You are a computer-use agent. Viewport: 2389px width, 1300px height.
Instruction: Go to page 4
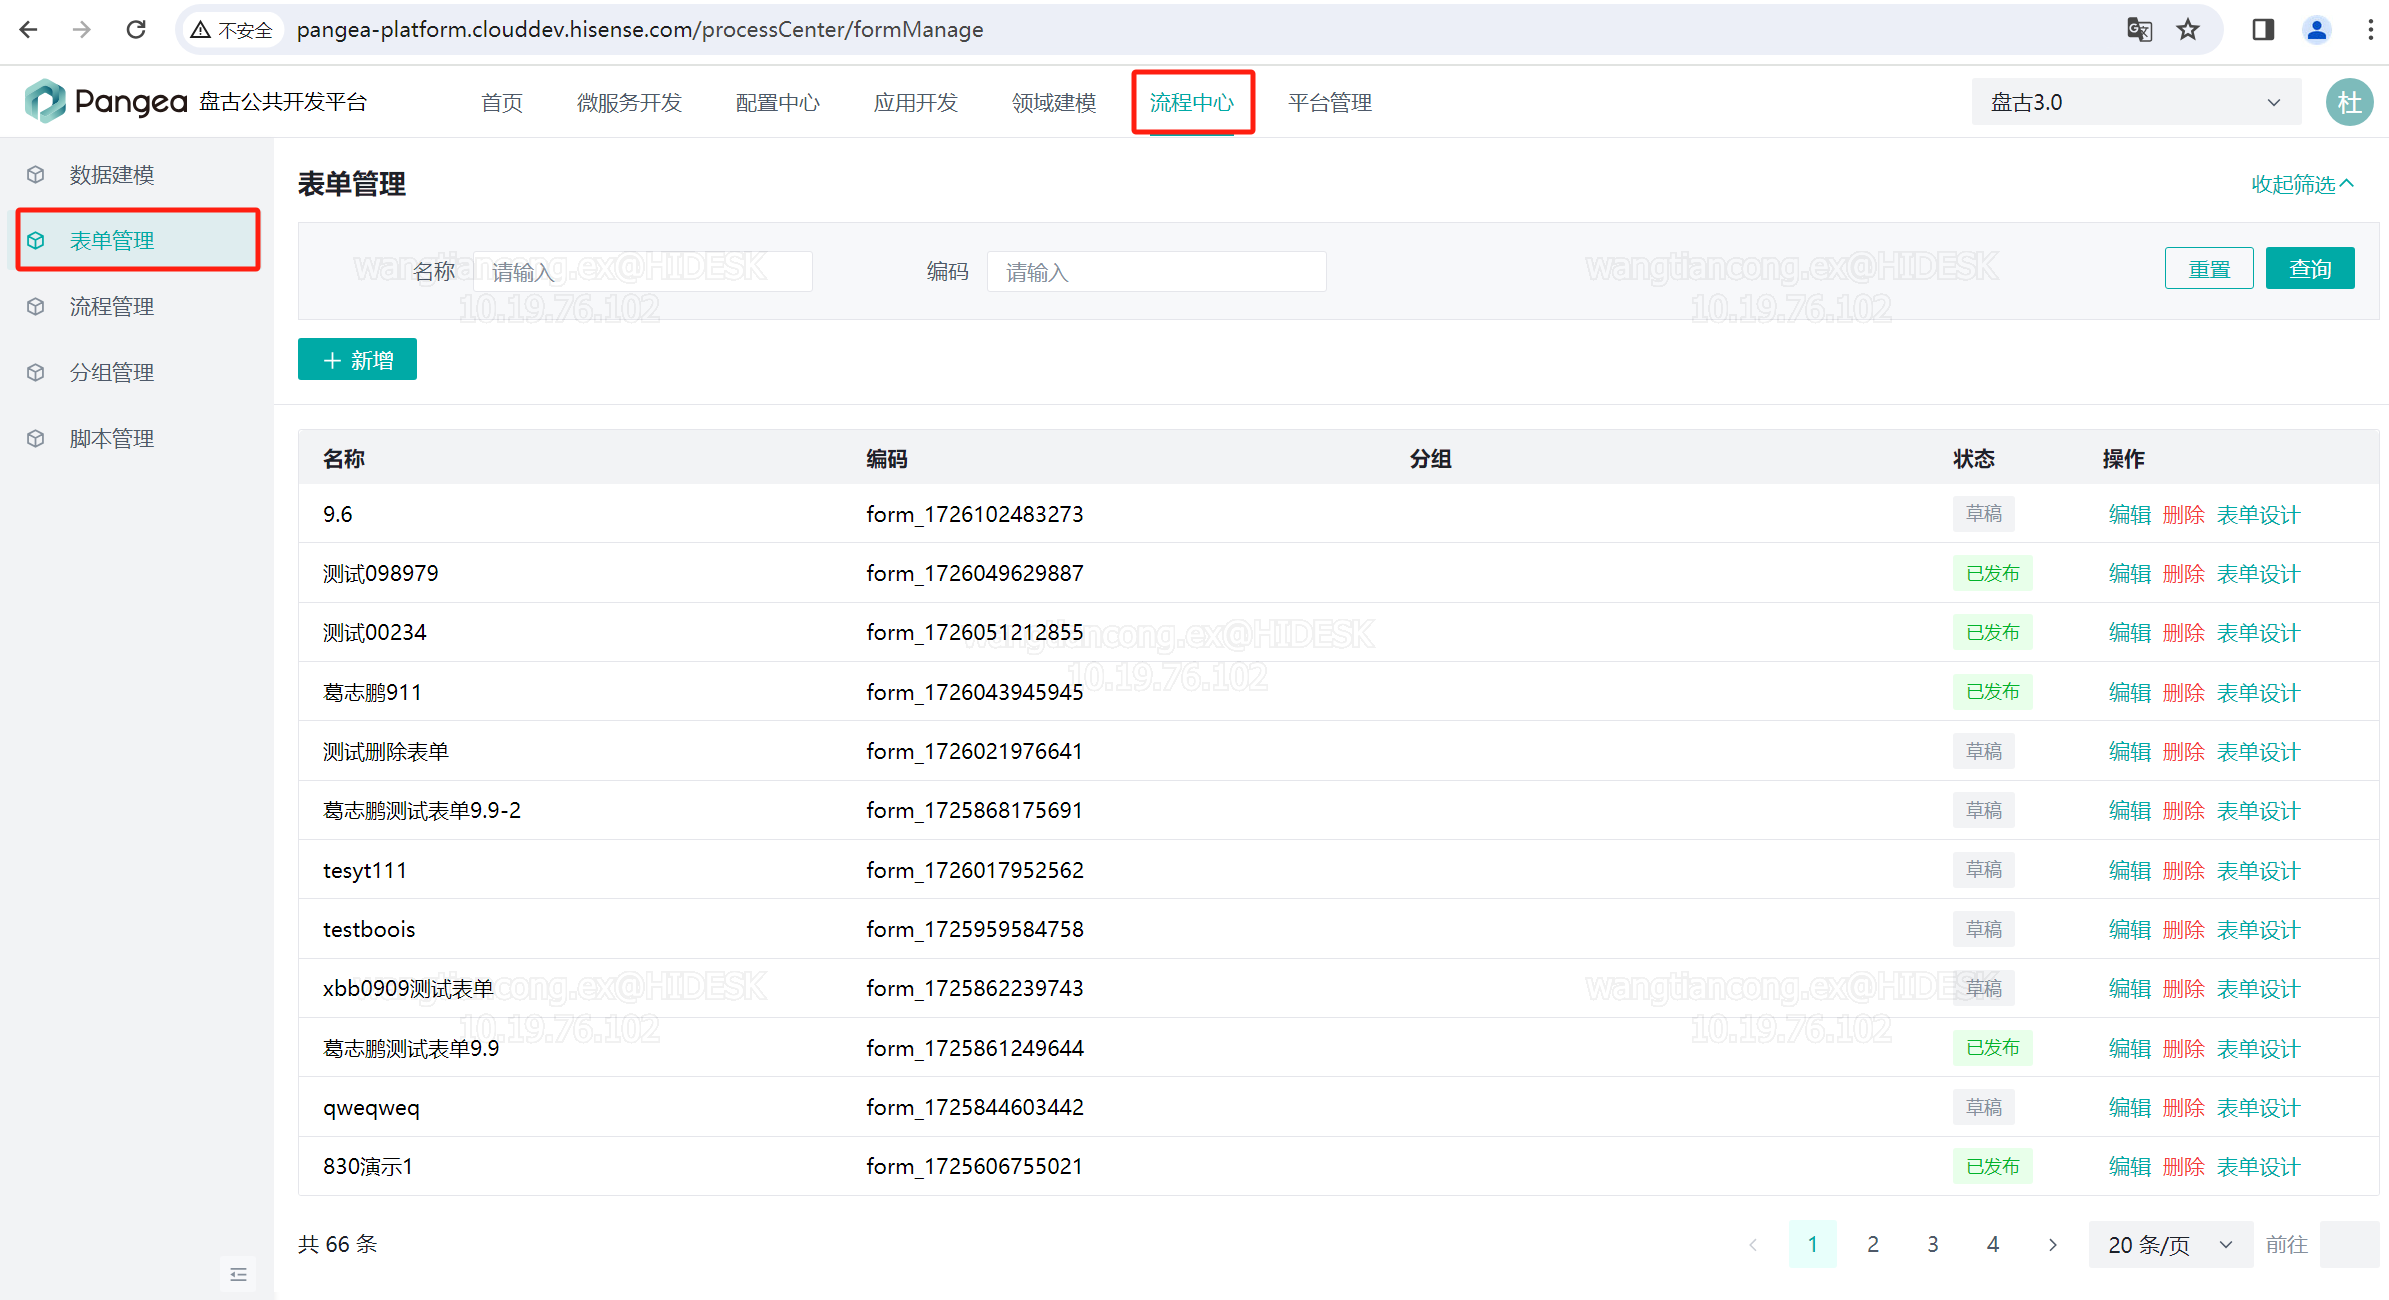coord(1993,1245)
